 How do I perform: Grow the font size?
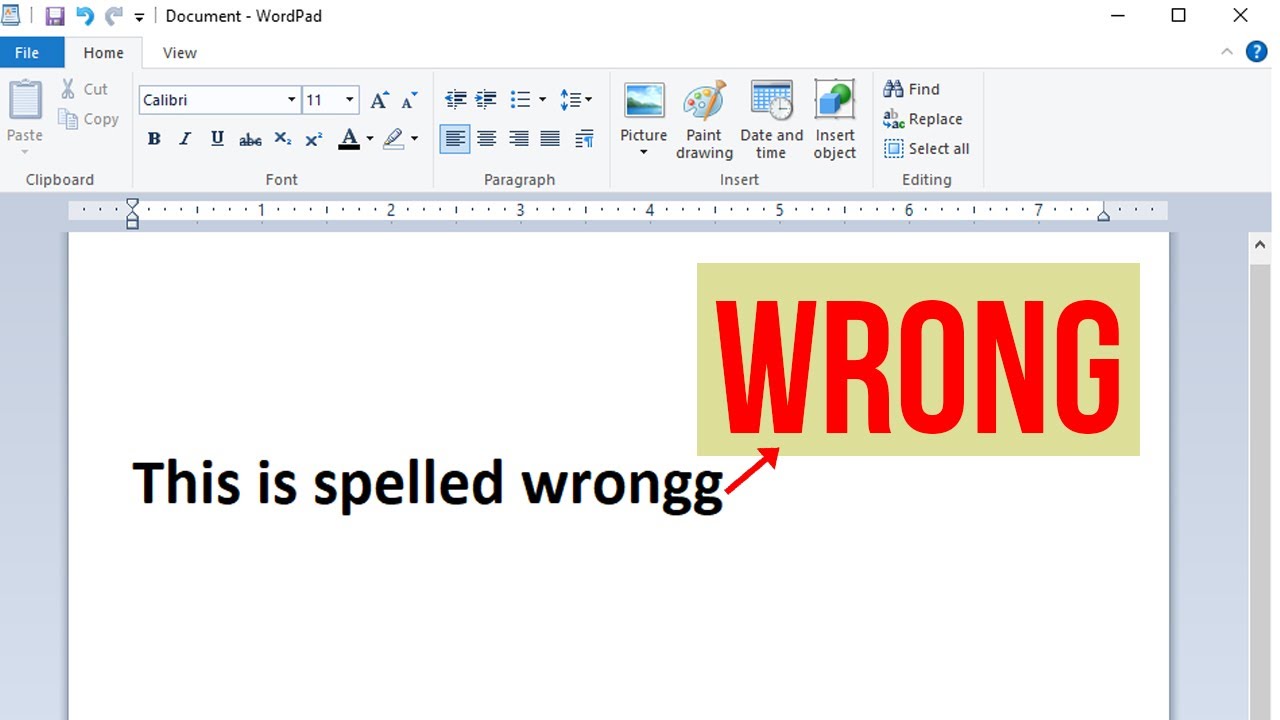(x=379, y=100)
